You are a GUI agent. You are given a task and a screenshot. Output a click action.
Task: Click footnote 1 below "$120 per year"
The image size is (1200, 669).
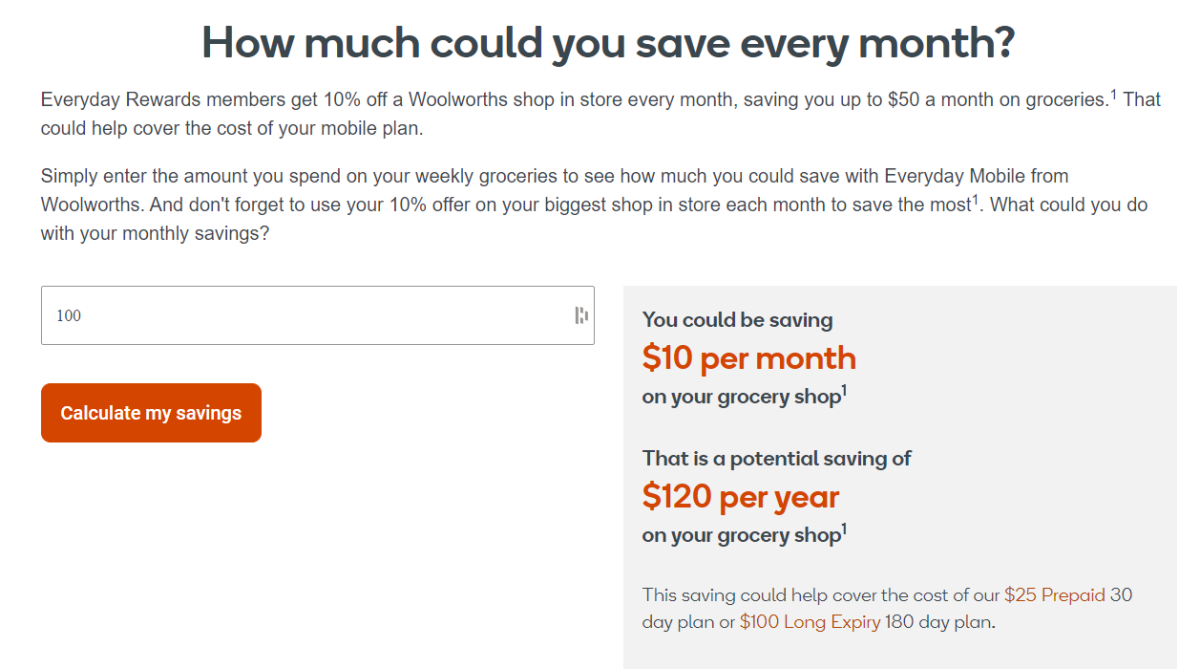(844, 529)
